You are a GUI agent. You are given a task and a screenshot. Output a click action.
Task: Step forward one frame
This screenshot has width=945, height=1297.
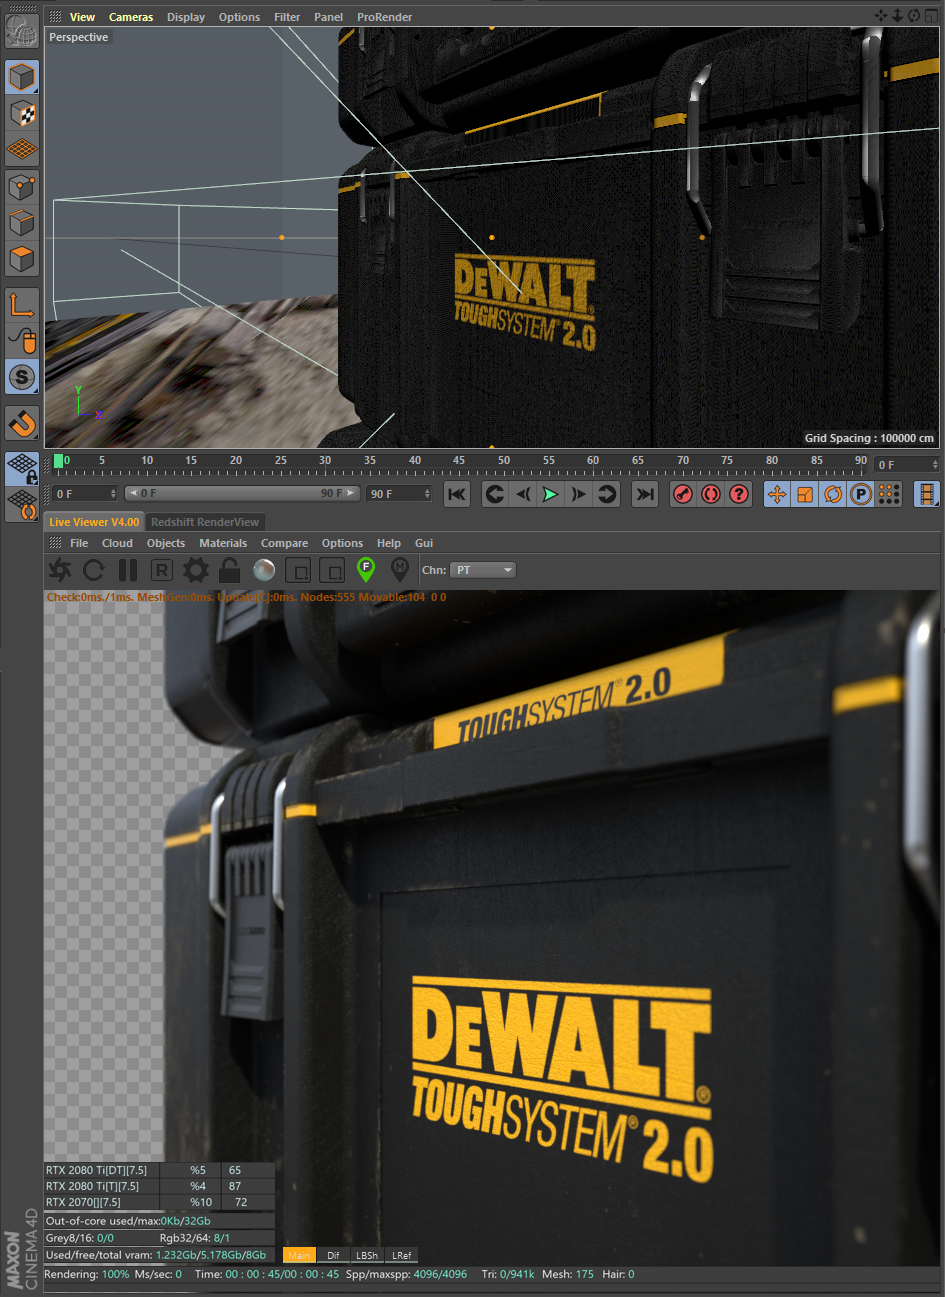578,494
